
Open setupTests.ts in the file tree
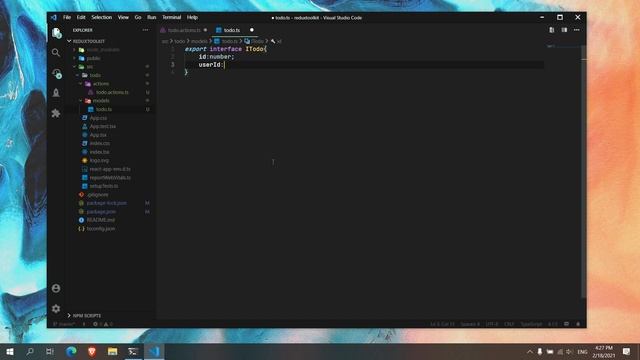pyautogui.click(x=104, y=186)
